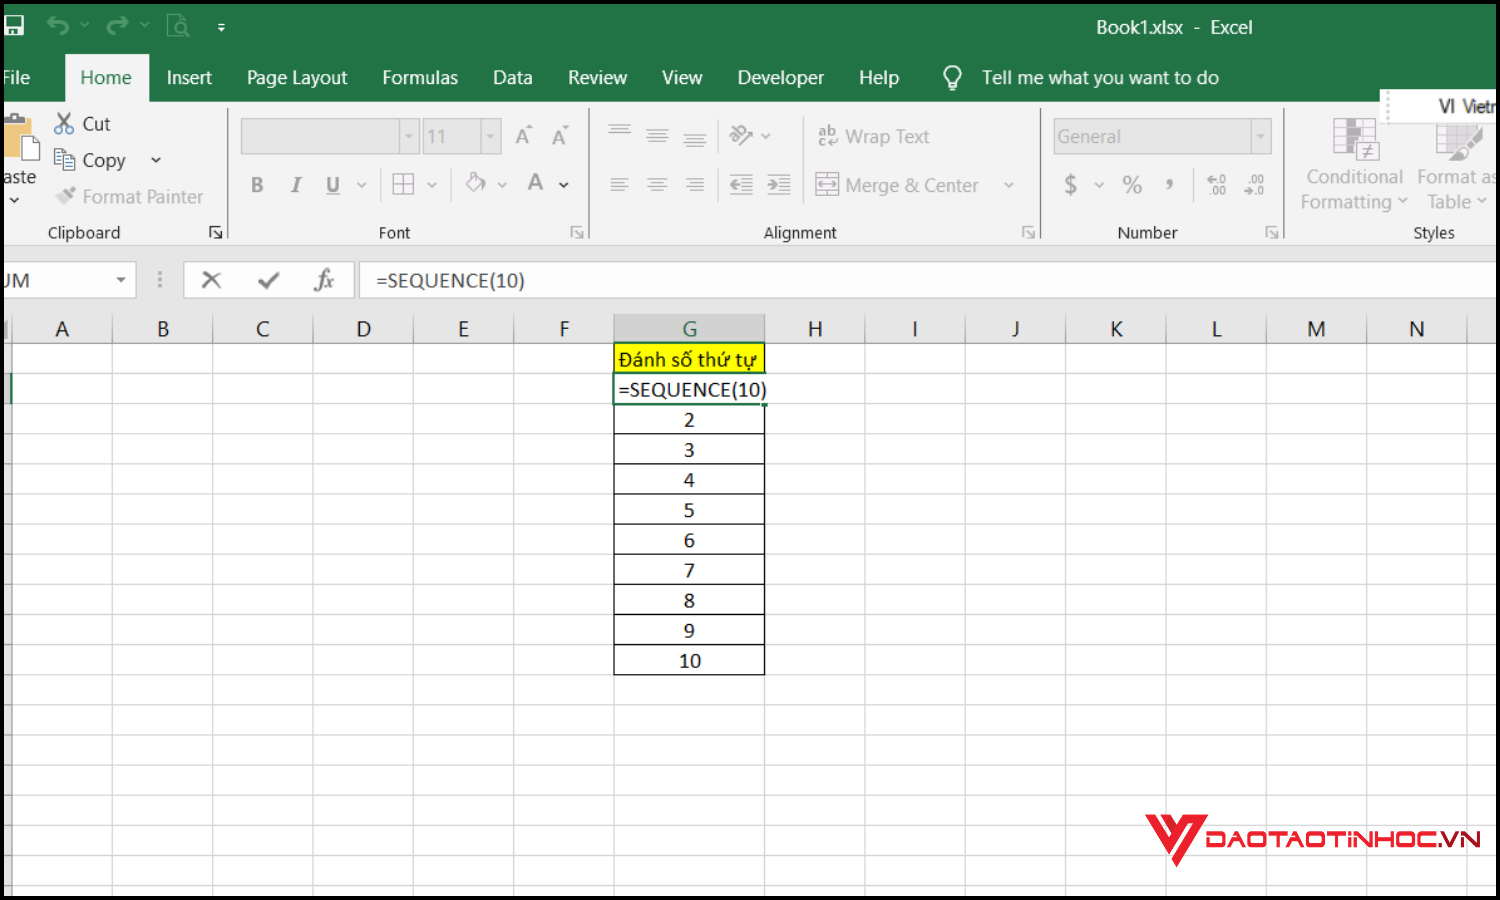This screenshot has height=900, width=1500.
Task: Click the Conditional Formatting button
Action: [1354, 165]
